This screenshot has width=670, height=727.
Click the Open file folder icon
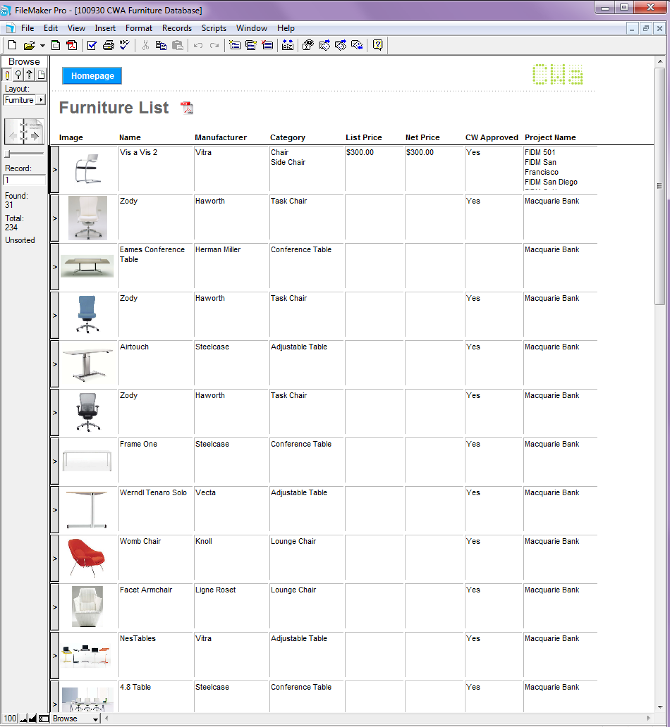tap(29, 45)
